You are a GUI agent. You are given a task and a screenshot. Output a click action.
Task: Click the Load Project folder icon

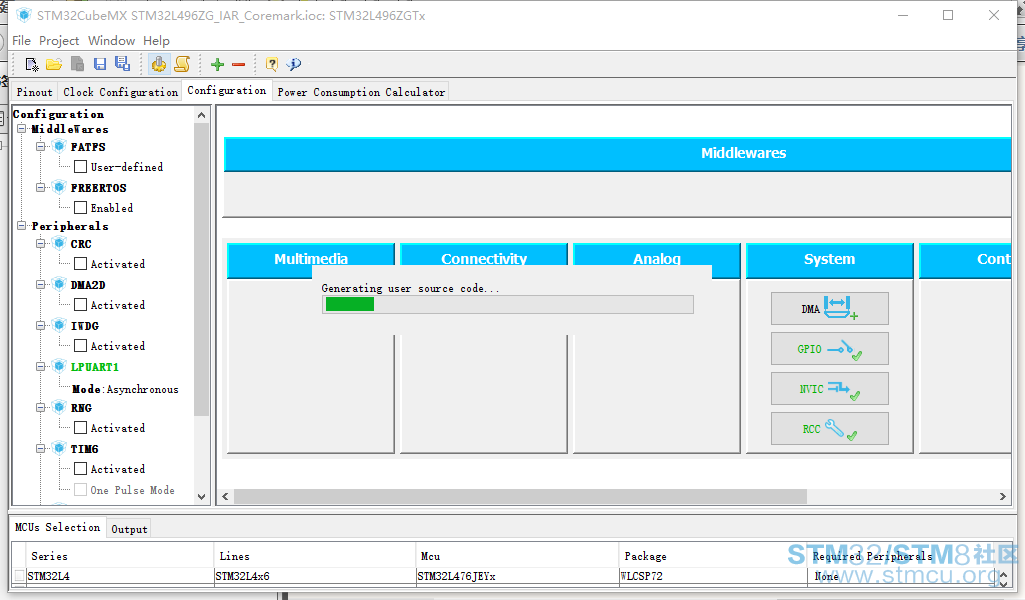(x=54, y=64)
